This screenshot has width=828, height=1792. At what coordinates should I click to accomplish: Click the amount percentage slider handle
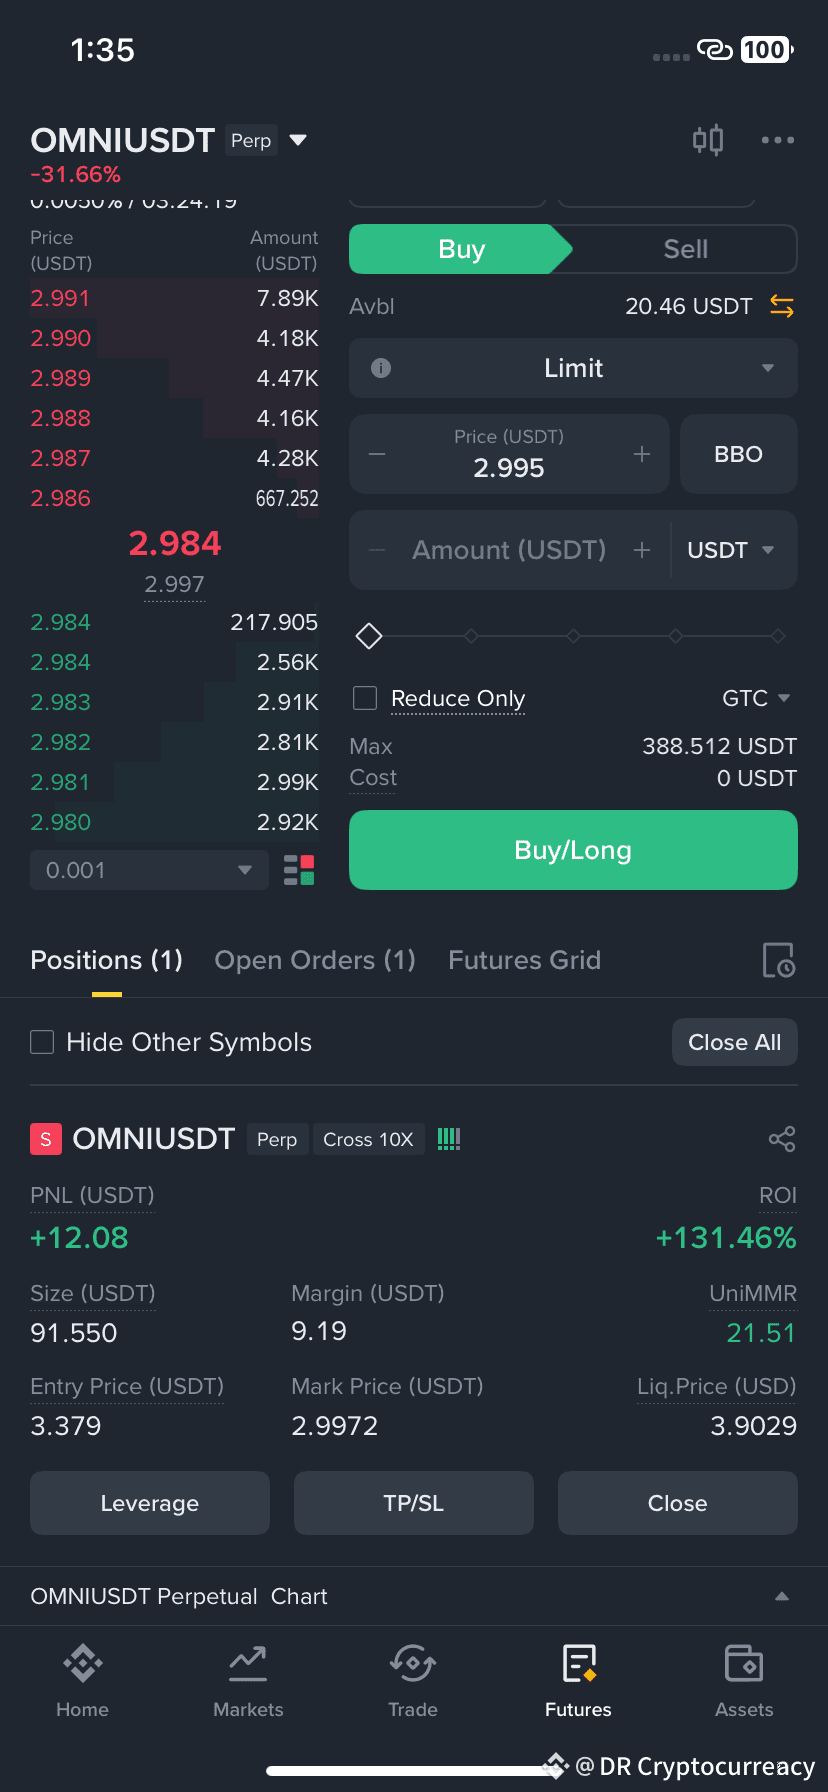(x=369, y=636)
